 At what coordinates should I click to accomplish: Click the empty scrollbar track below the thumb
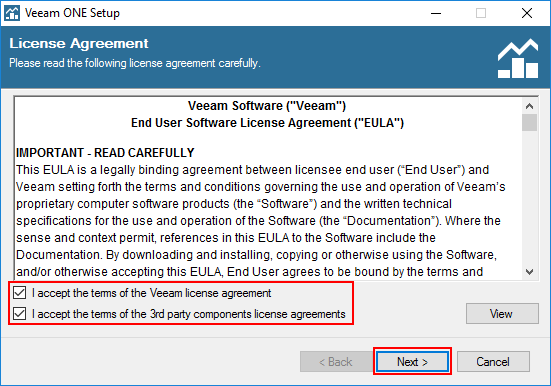click(x=529, y=197)
